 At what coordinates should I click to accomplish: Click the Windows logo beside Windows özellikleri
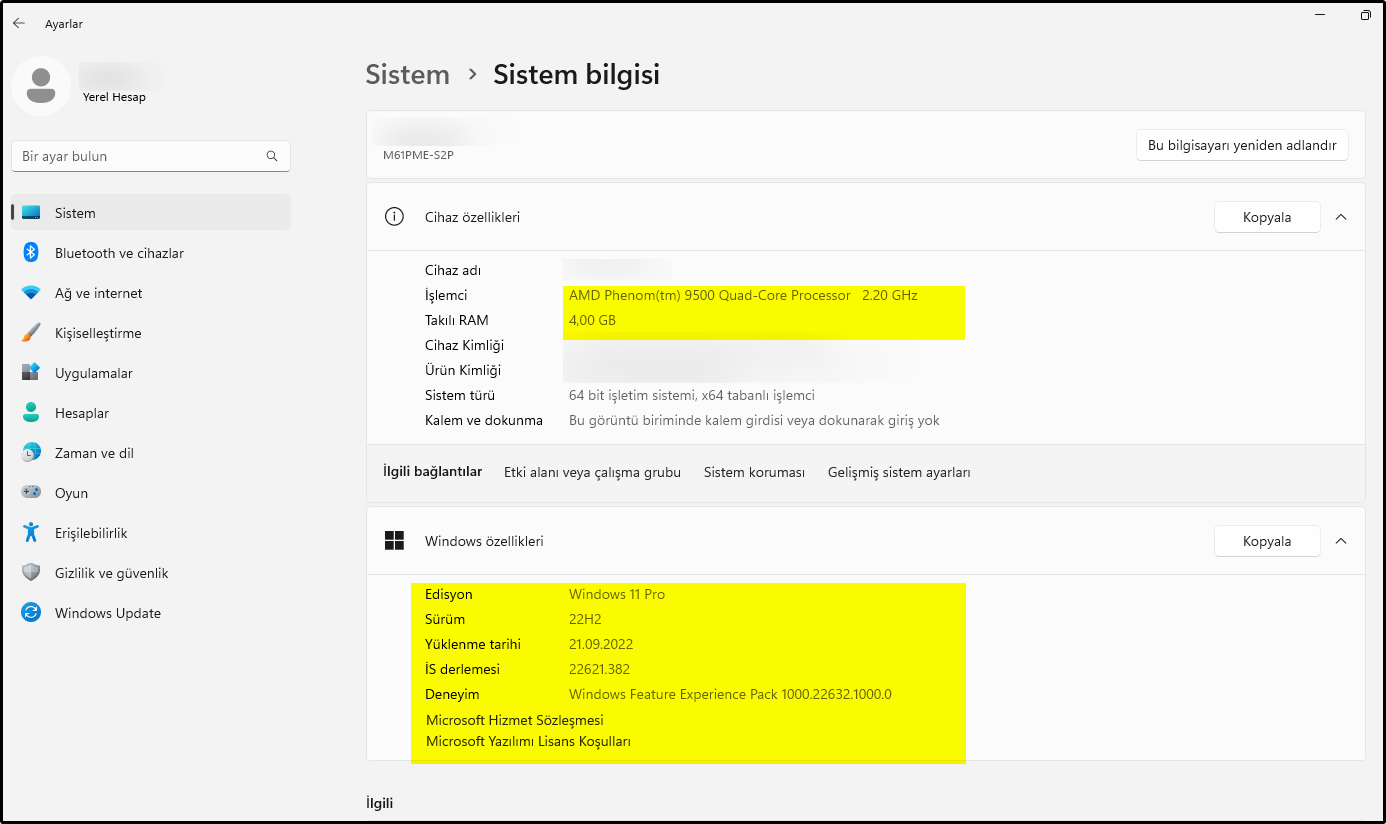pyautogui.click(x=394, y=541)
